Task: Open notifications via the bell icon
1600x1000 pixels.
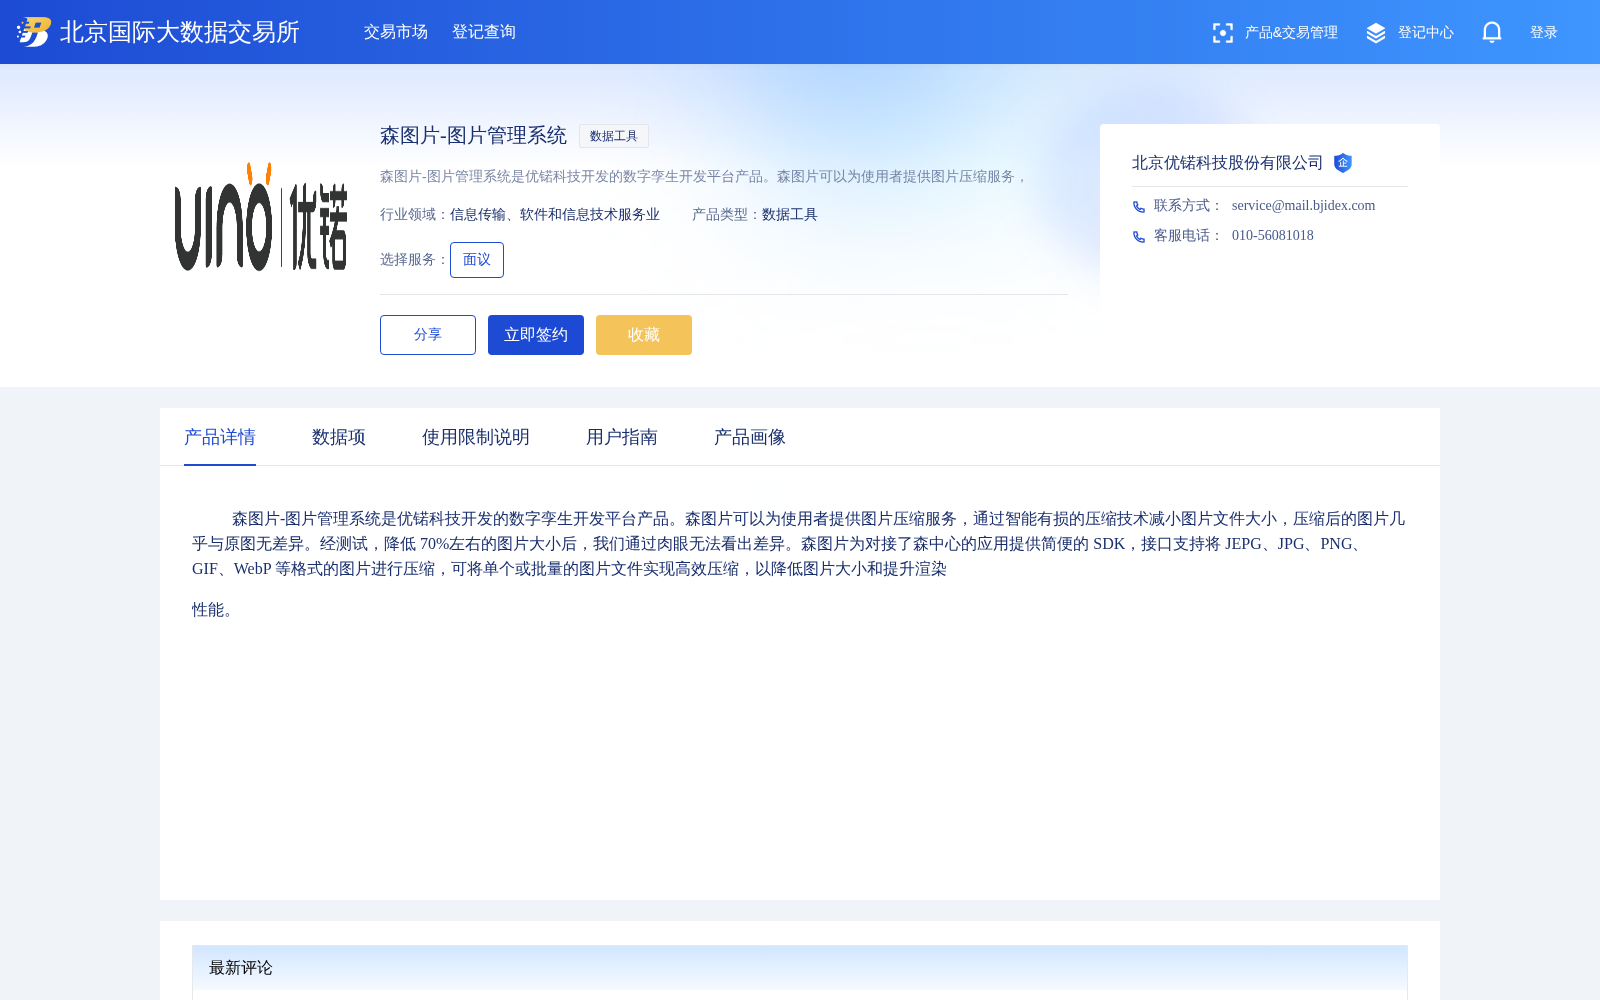Action: (x=1492, y=32)
